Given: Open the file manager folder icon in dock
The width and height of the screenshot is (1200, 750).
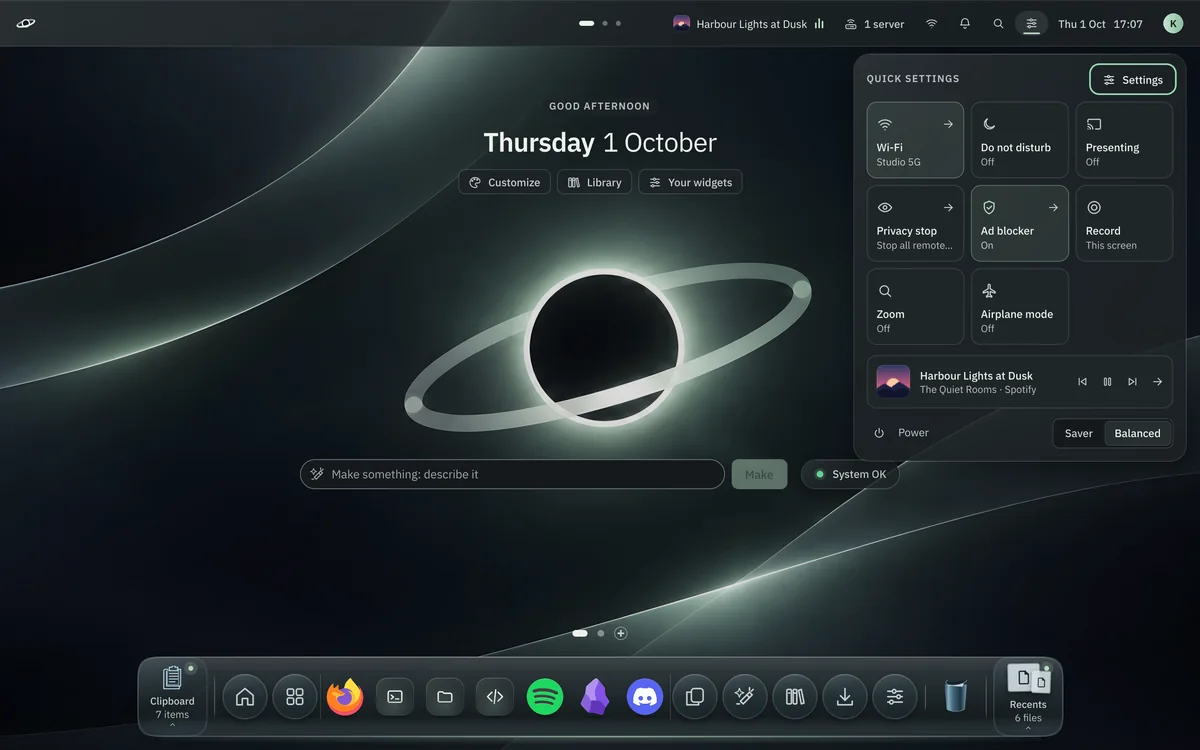Looking at the screenshot, I should coord(445,697).
